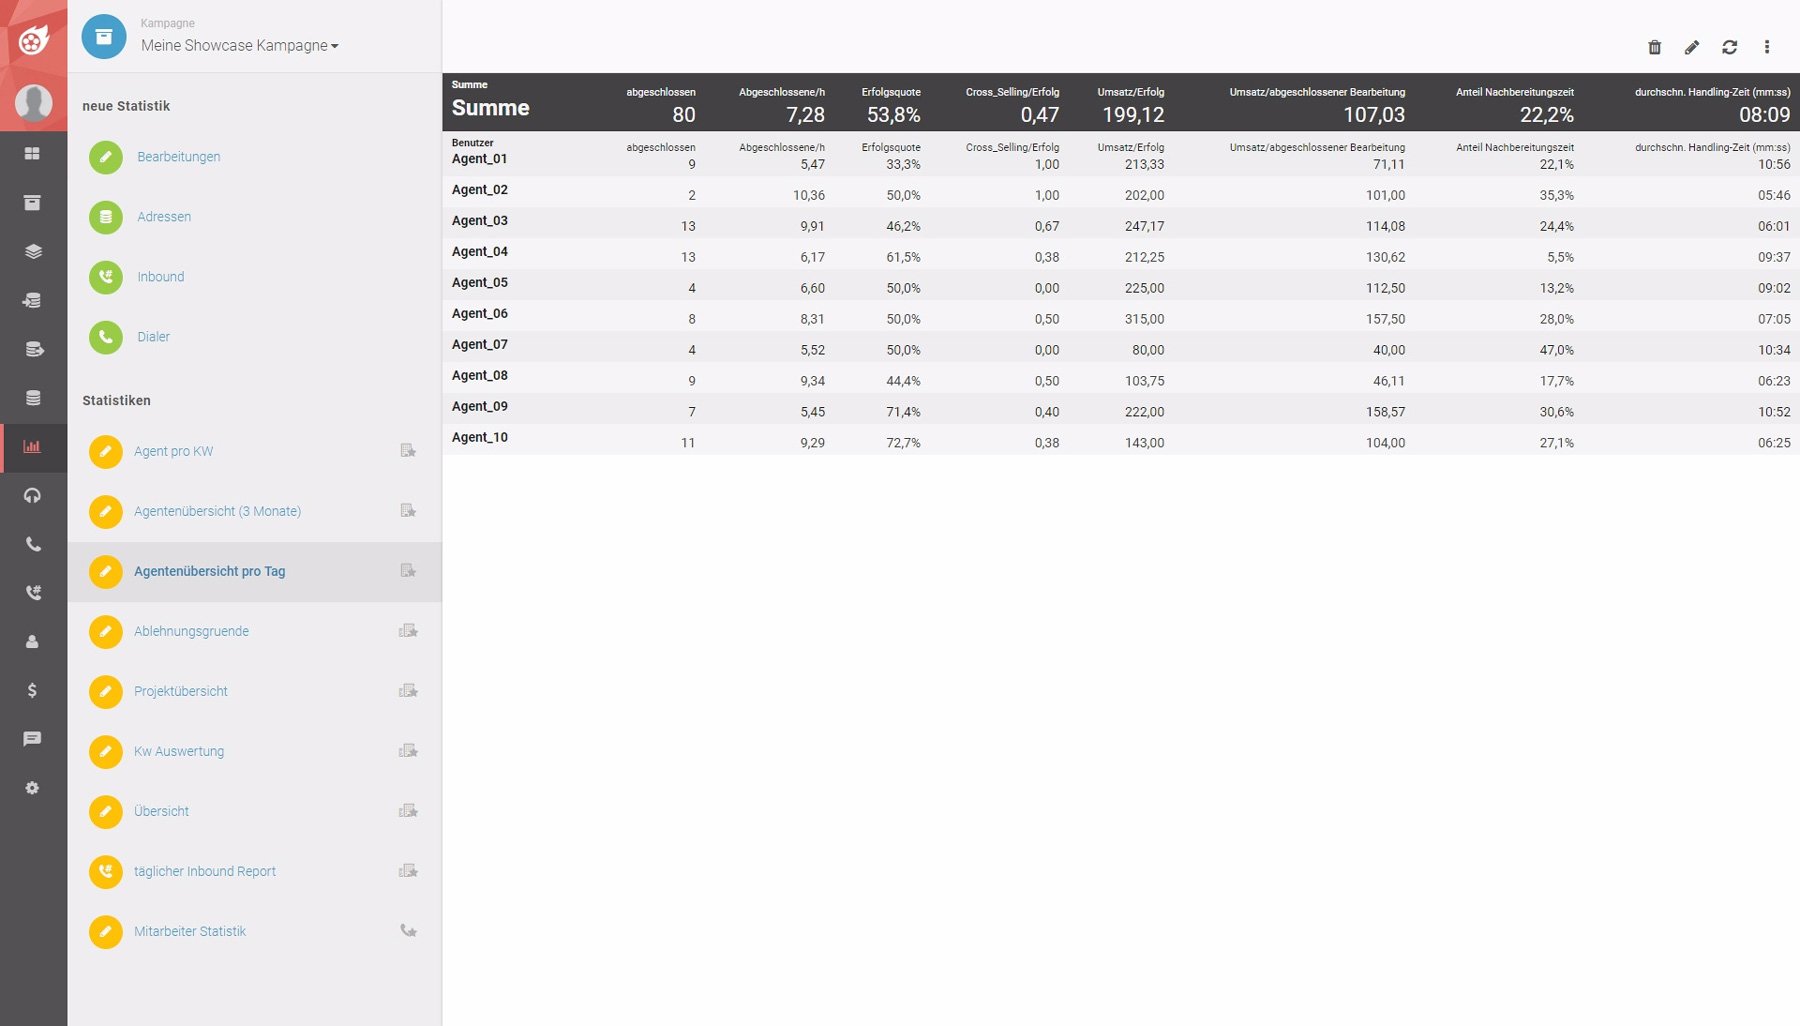1800x1026 pixels.
Task: Click the green Bearbeitungen pencil icon
Action: [105, 157]
